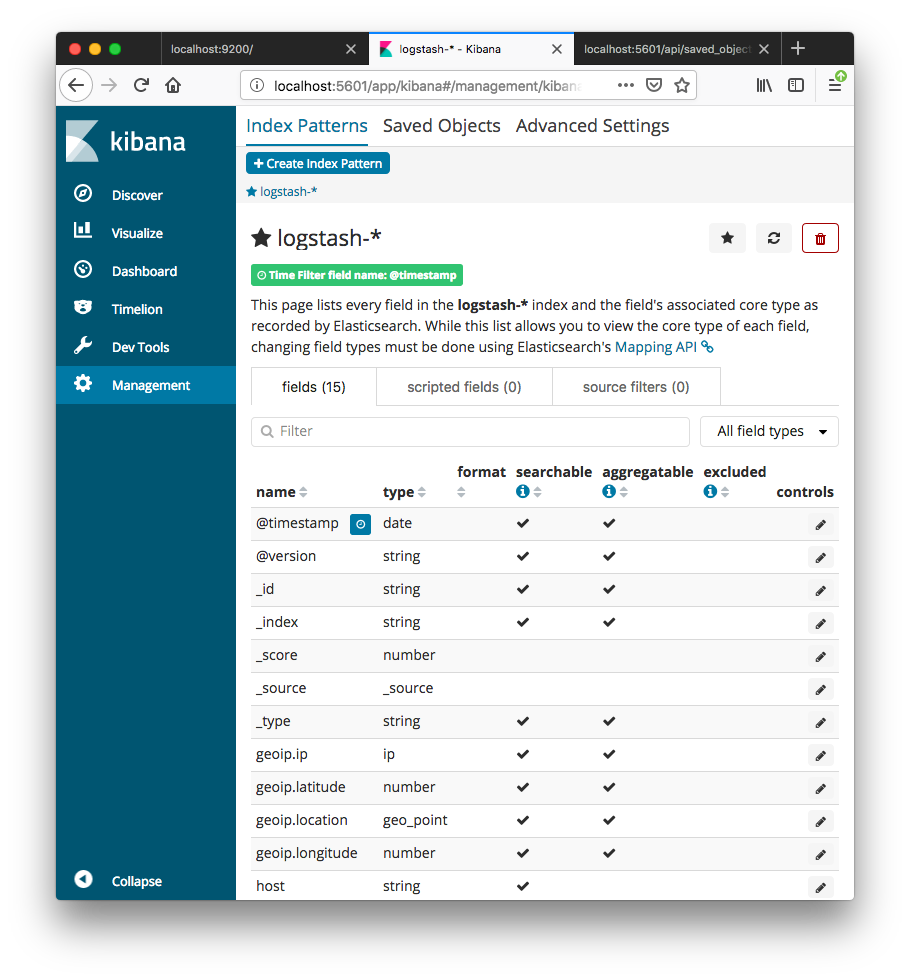Select the scripted fields (0) tab
The width and height of the screenshot is (910, 980).
coord(464,387)
